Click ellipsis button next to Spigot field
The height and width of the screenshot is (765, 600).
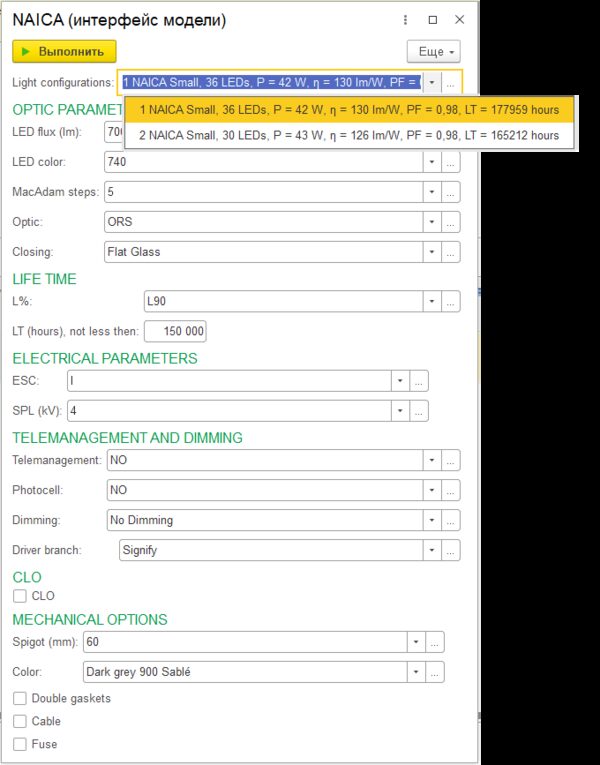tap(435, 642)
